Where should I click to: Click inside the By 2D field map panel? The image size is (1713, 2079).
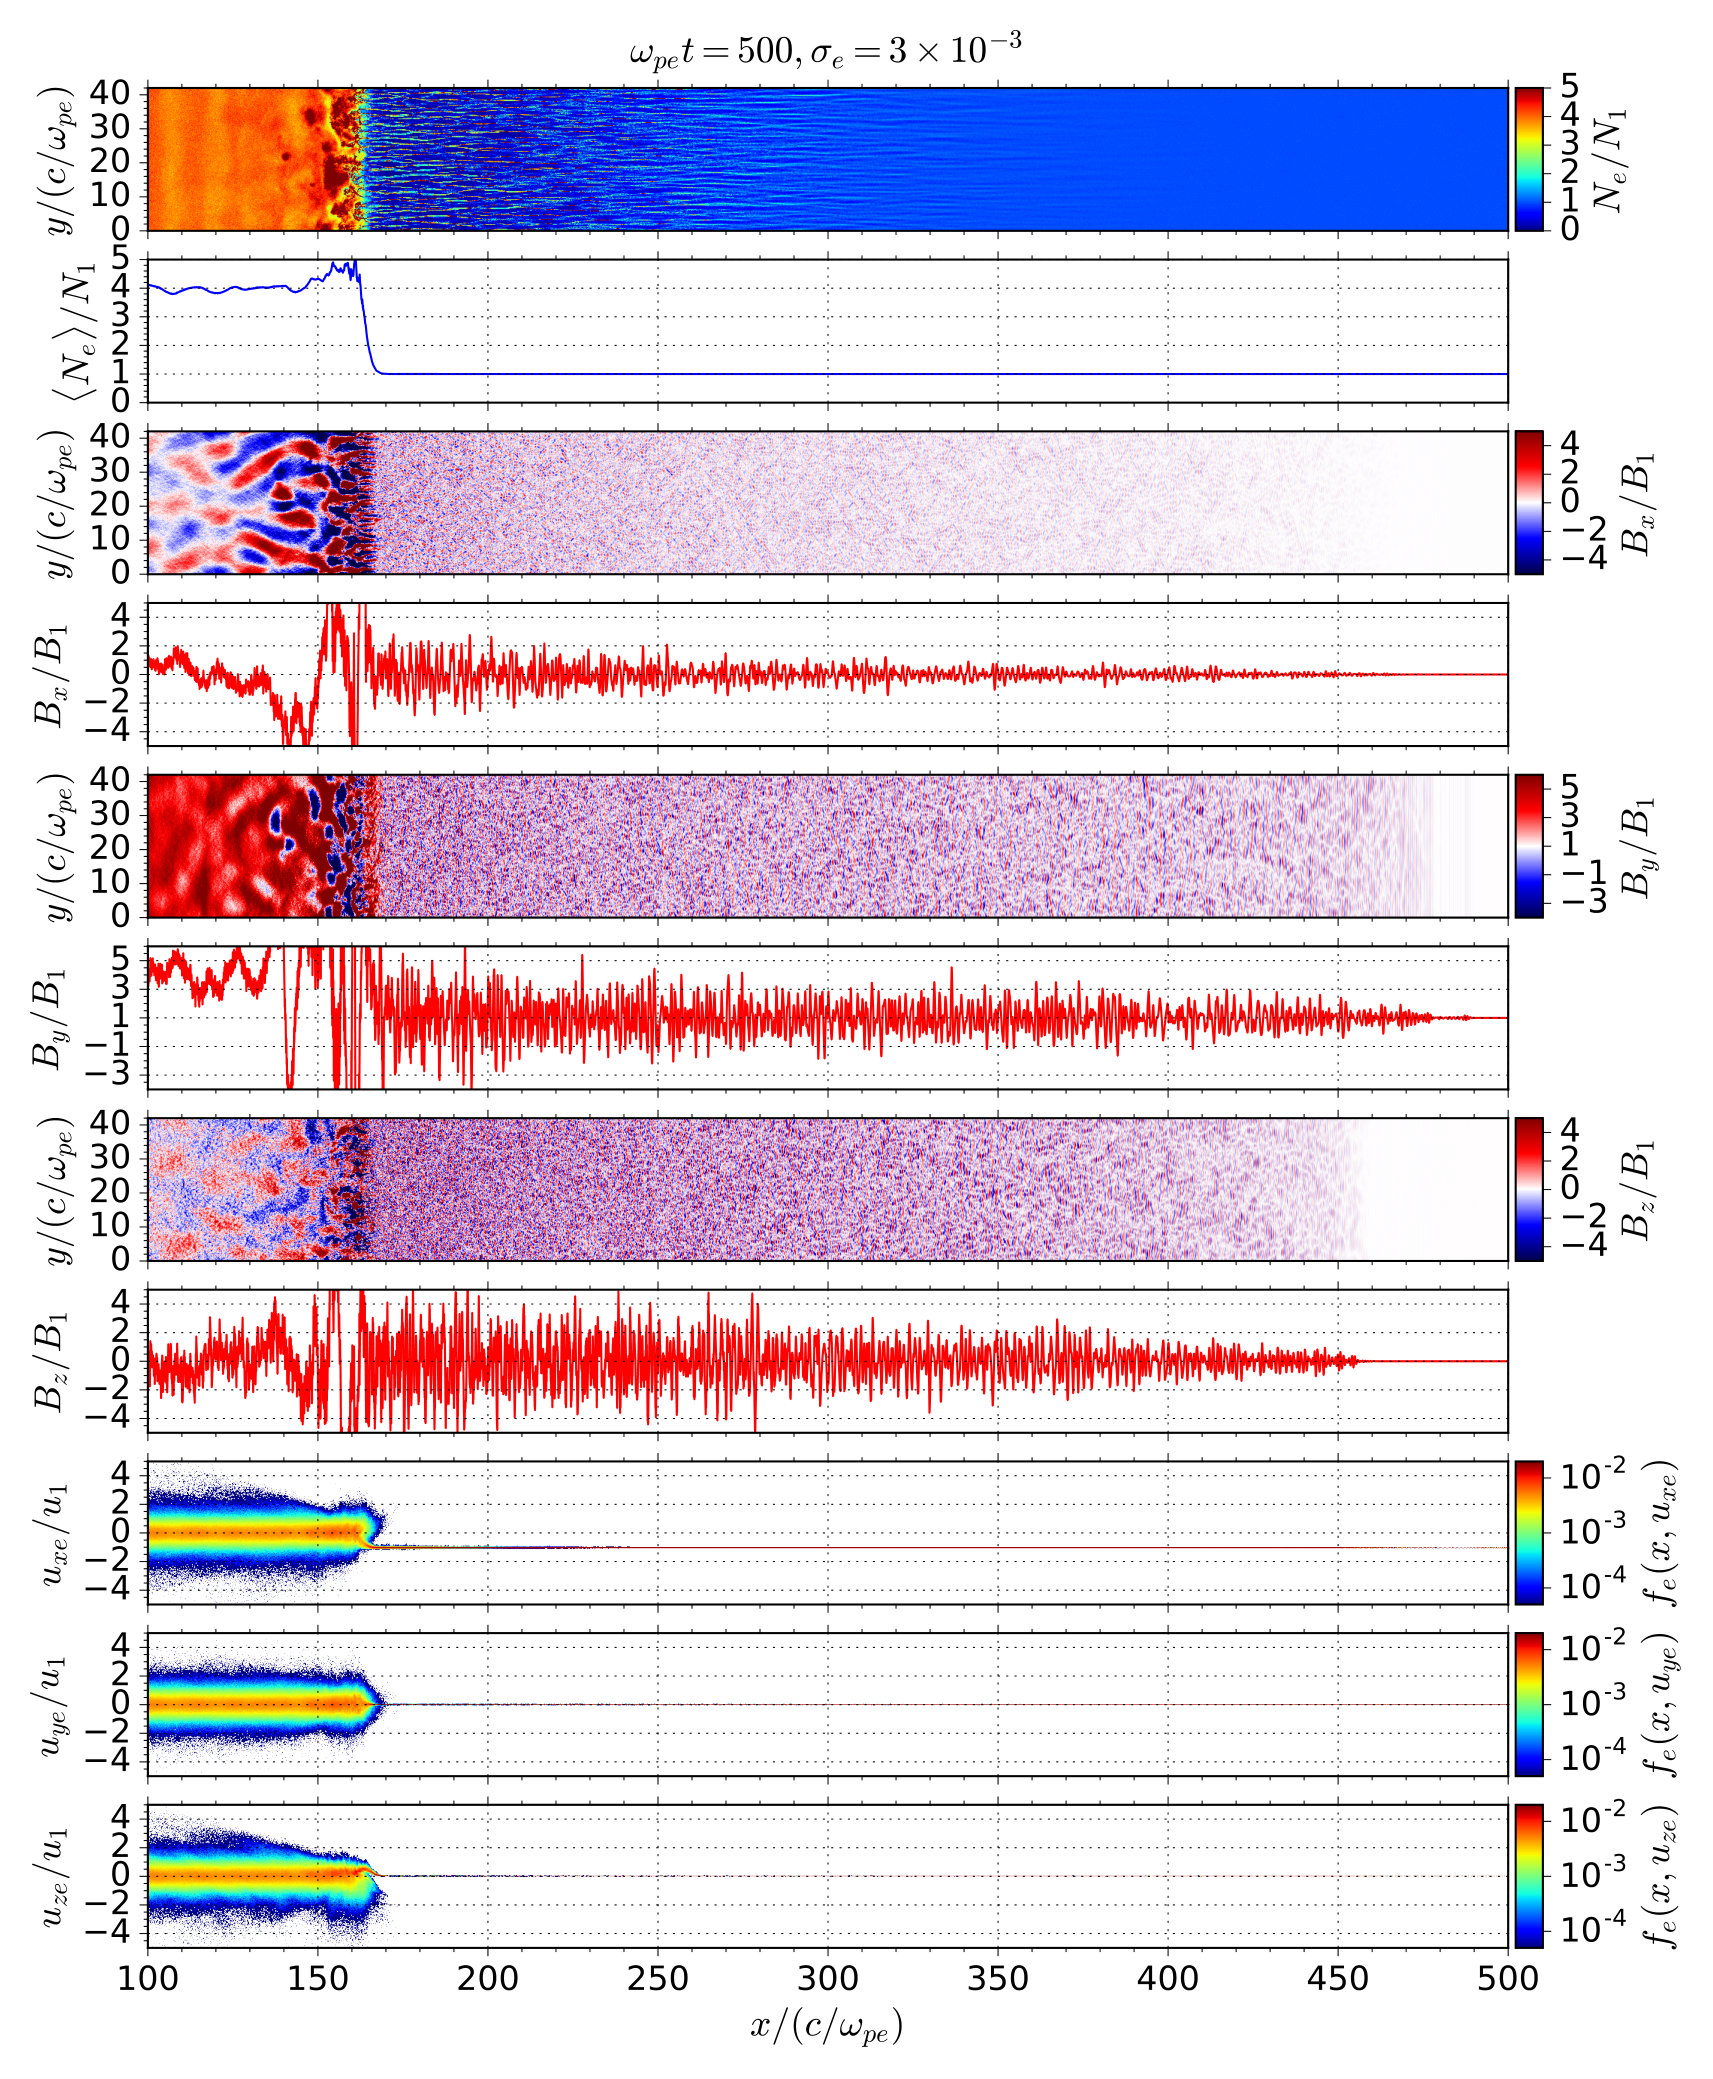tap(828, 845)
